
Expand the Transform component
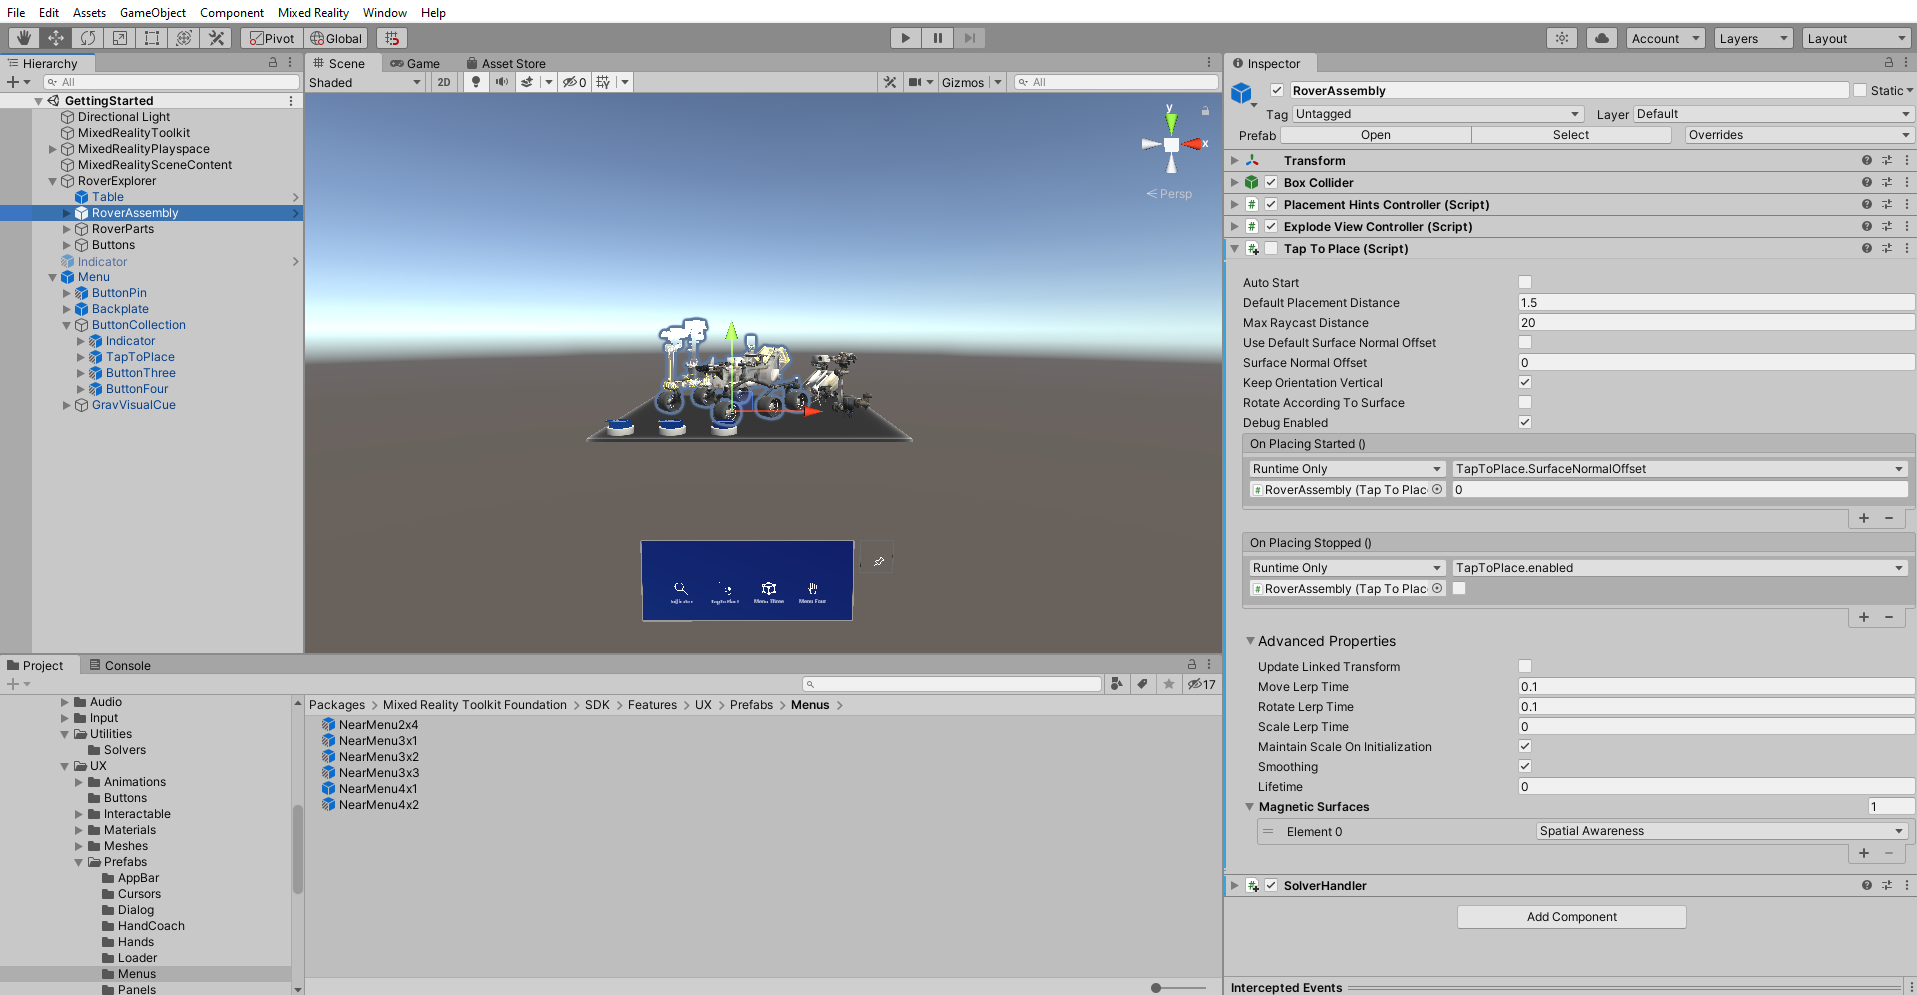pos(1235,160)
